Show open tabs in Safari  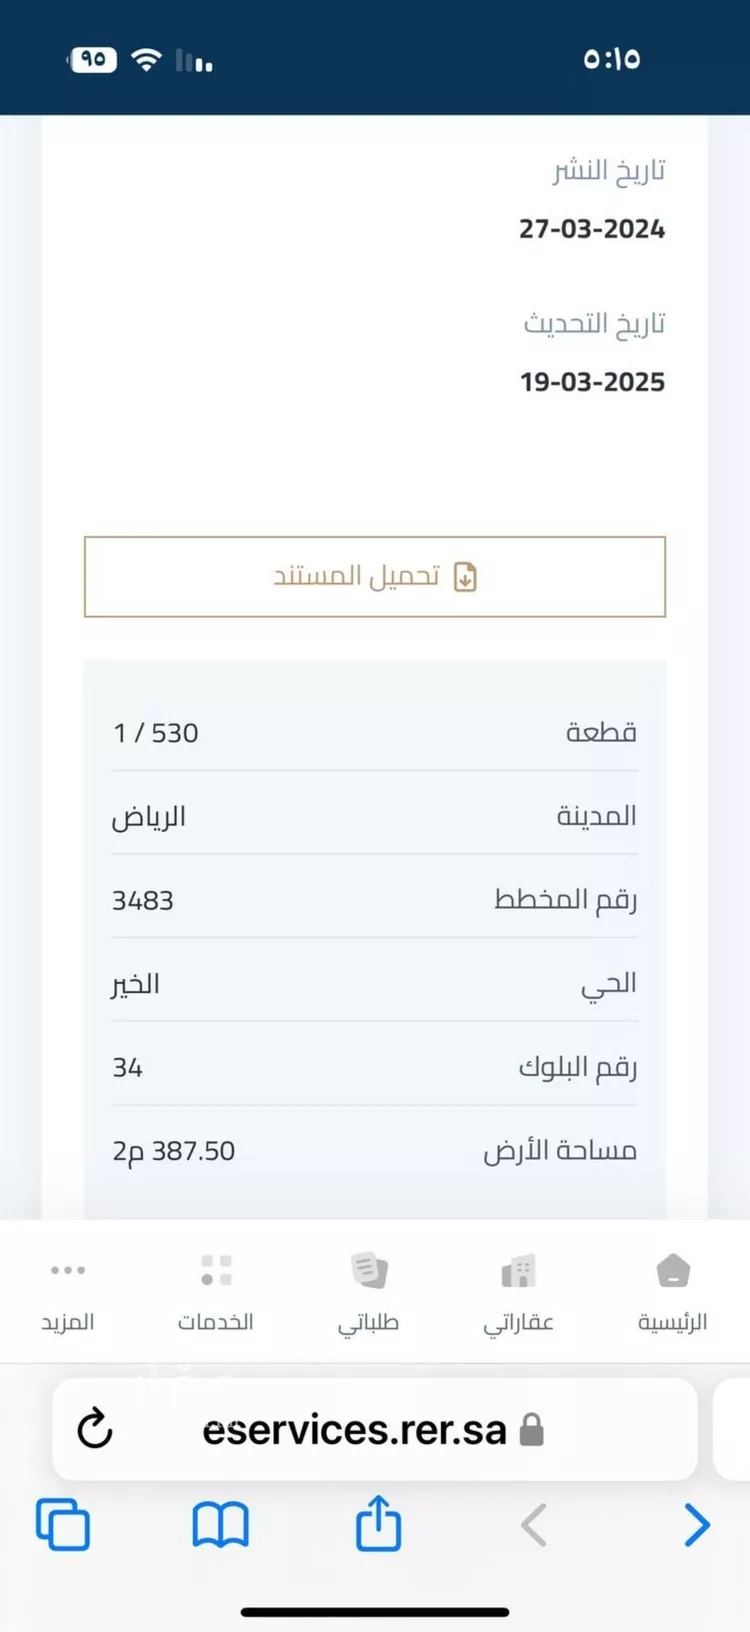click(63, 1525)
